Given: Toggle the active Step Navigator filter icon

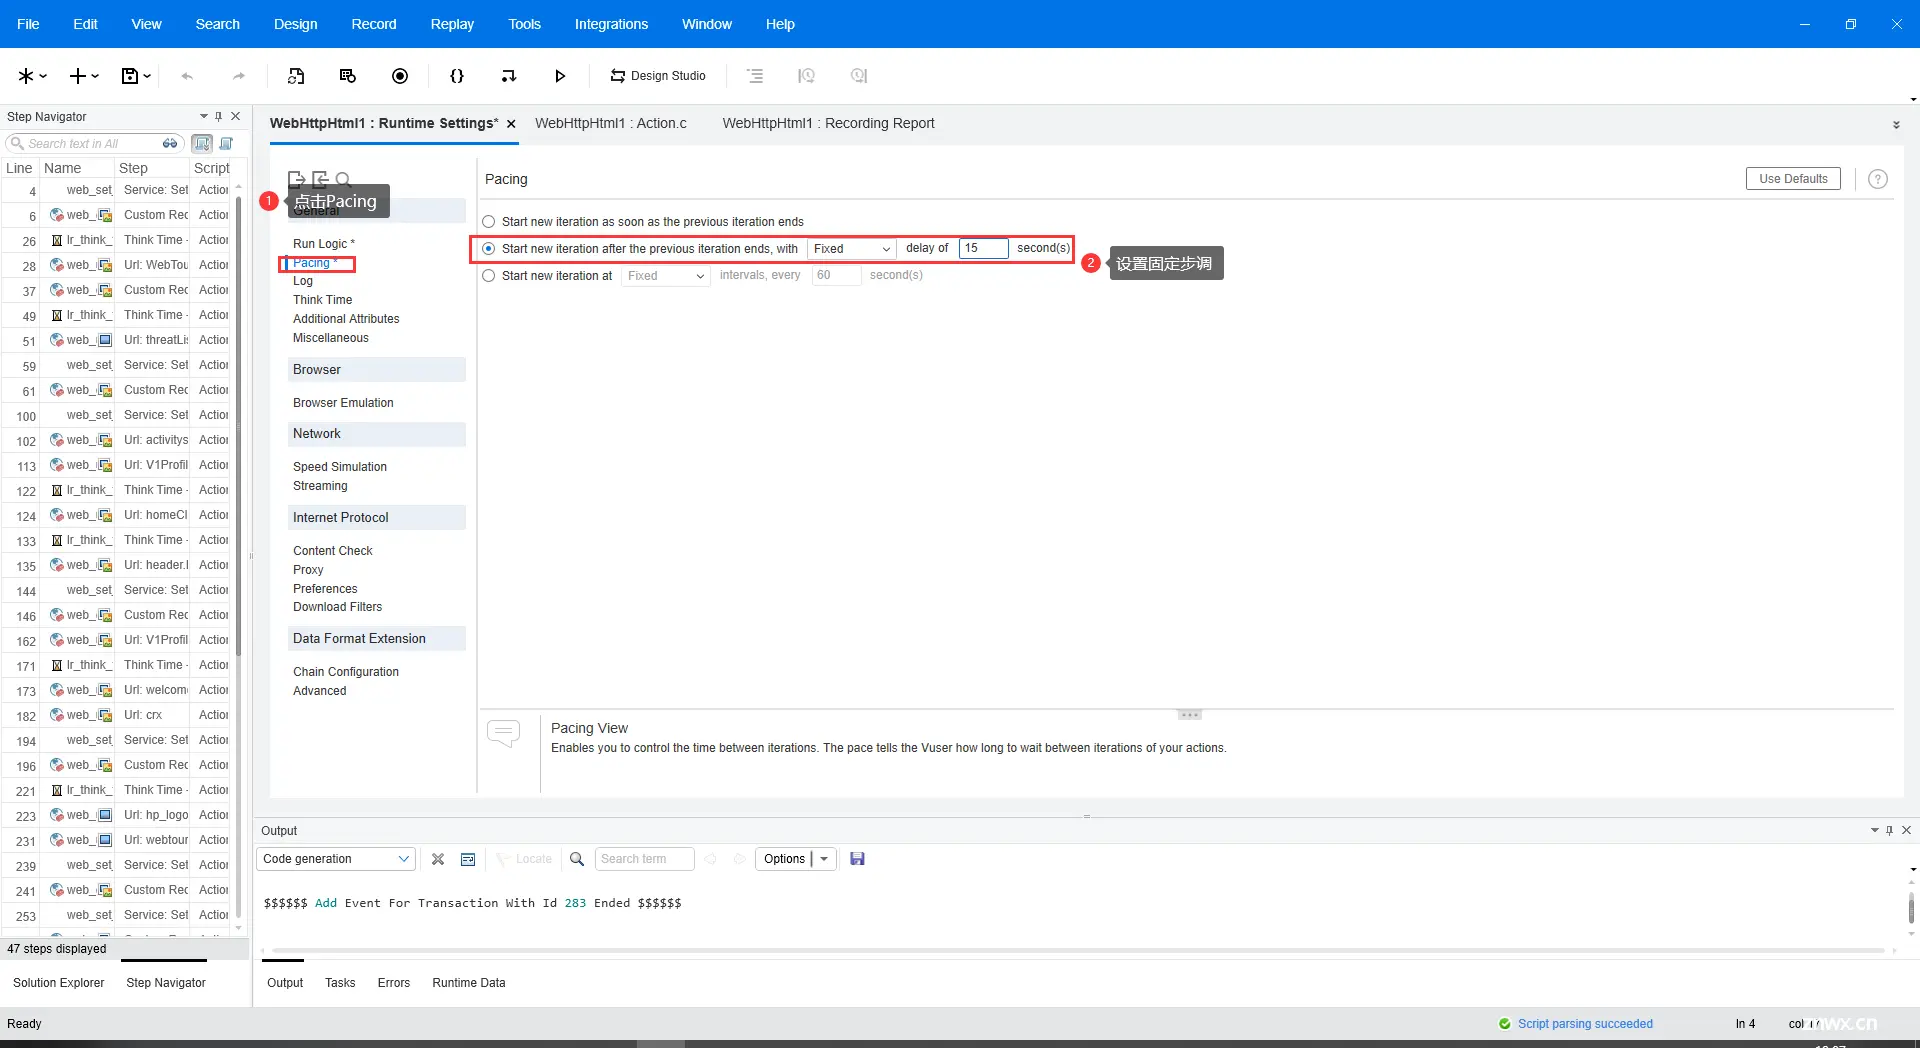Looking at the screenshot, I should click(x=202, y=143).
